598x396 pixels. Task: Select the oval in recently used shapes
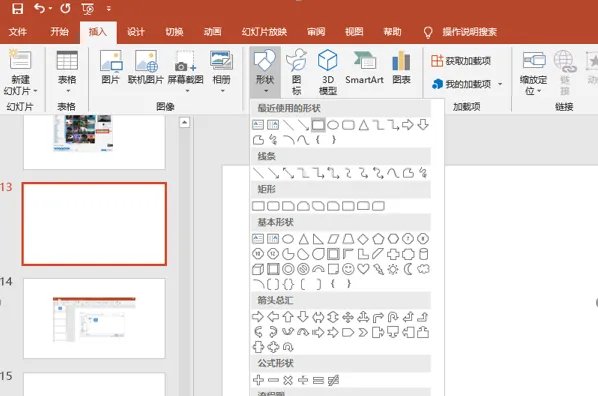pos(333,125)
